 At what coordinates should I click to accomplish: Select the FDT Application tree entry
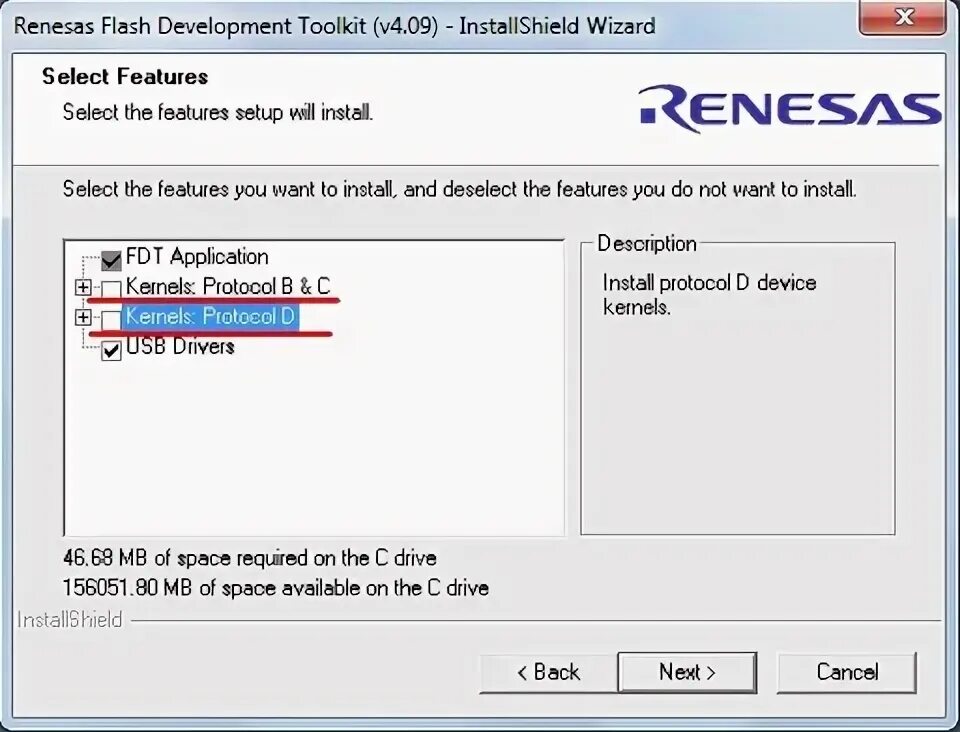tap(196, 257)
